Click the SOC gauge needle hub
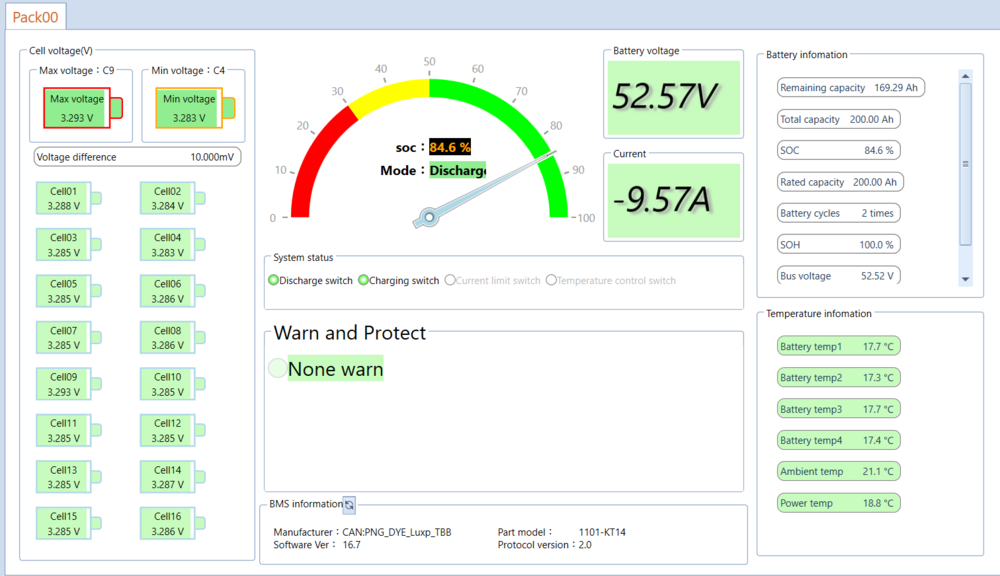The height and width of the screenshot is (576, 1000). [429, 218]
